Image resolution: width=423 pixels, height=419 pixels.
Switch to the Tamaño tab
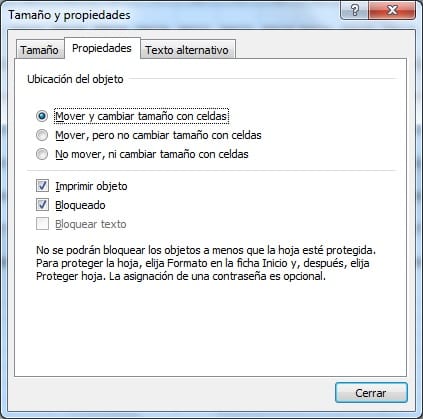(39, 50)
